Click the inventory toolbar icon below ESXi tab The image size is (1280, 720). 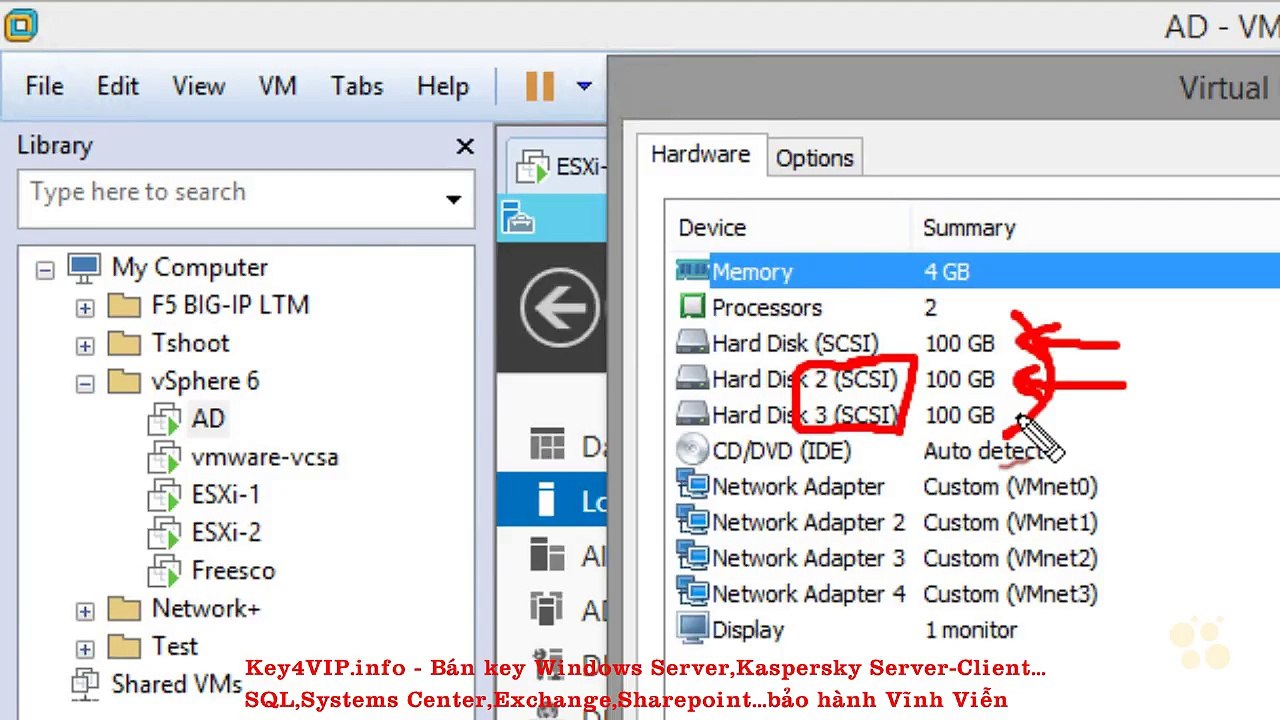[x=517, y=216]
